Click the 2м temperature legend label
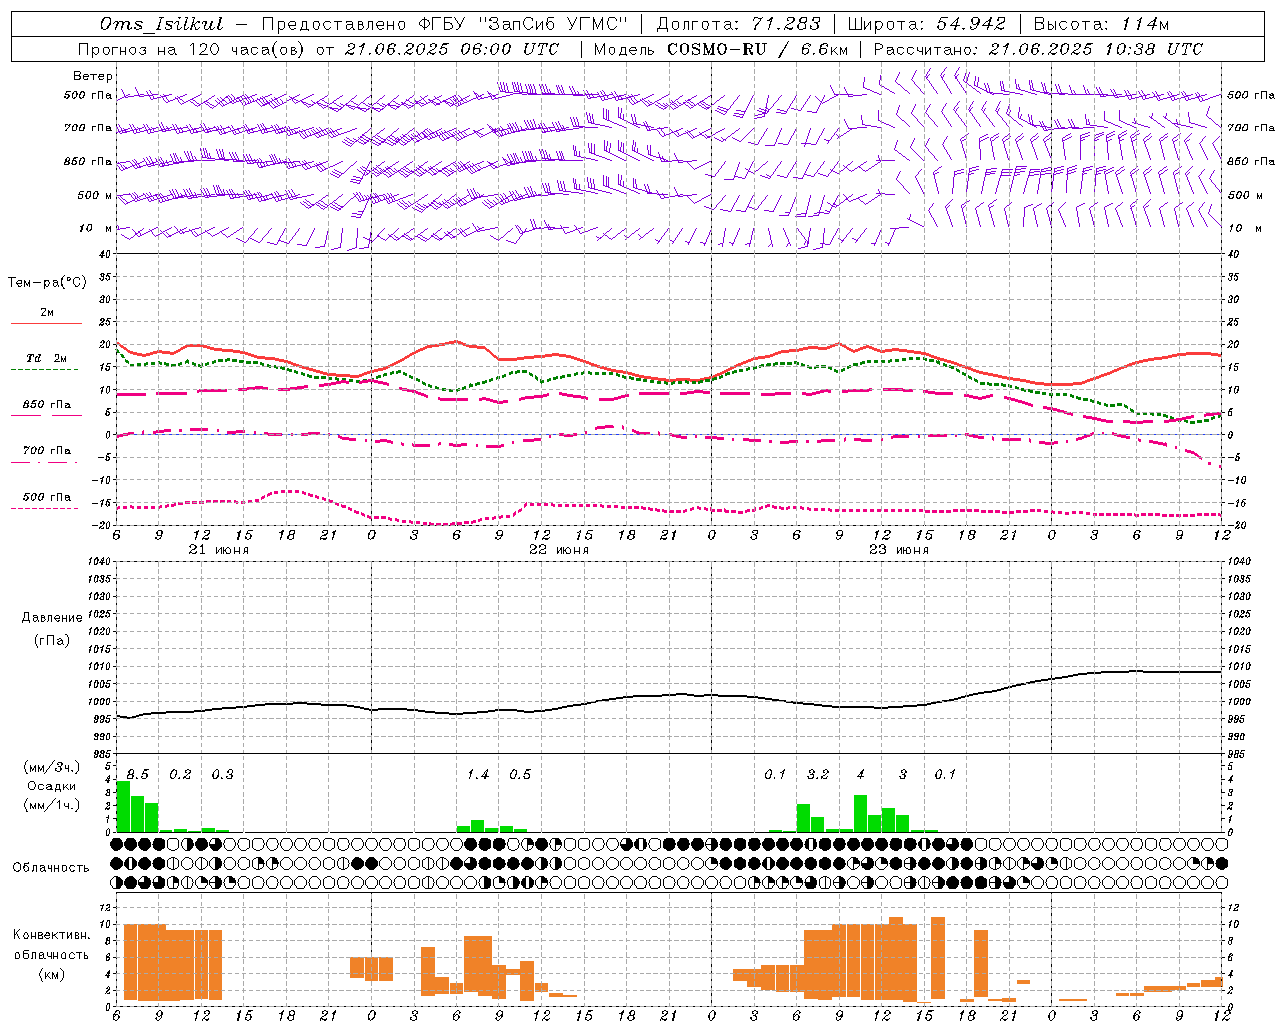 47,312
